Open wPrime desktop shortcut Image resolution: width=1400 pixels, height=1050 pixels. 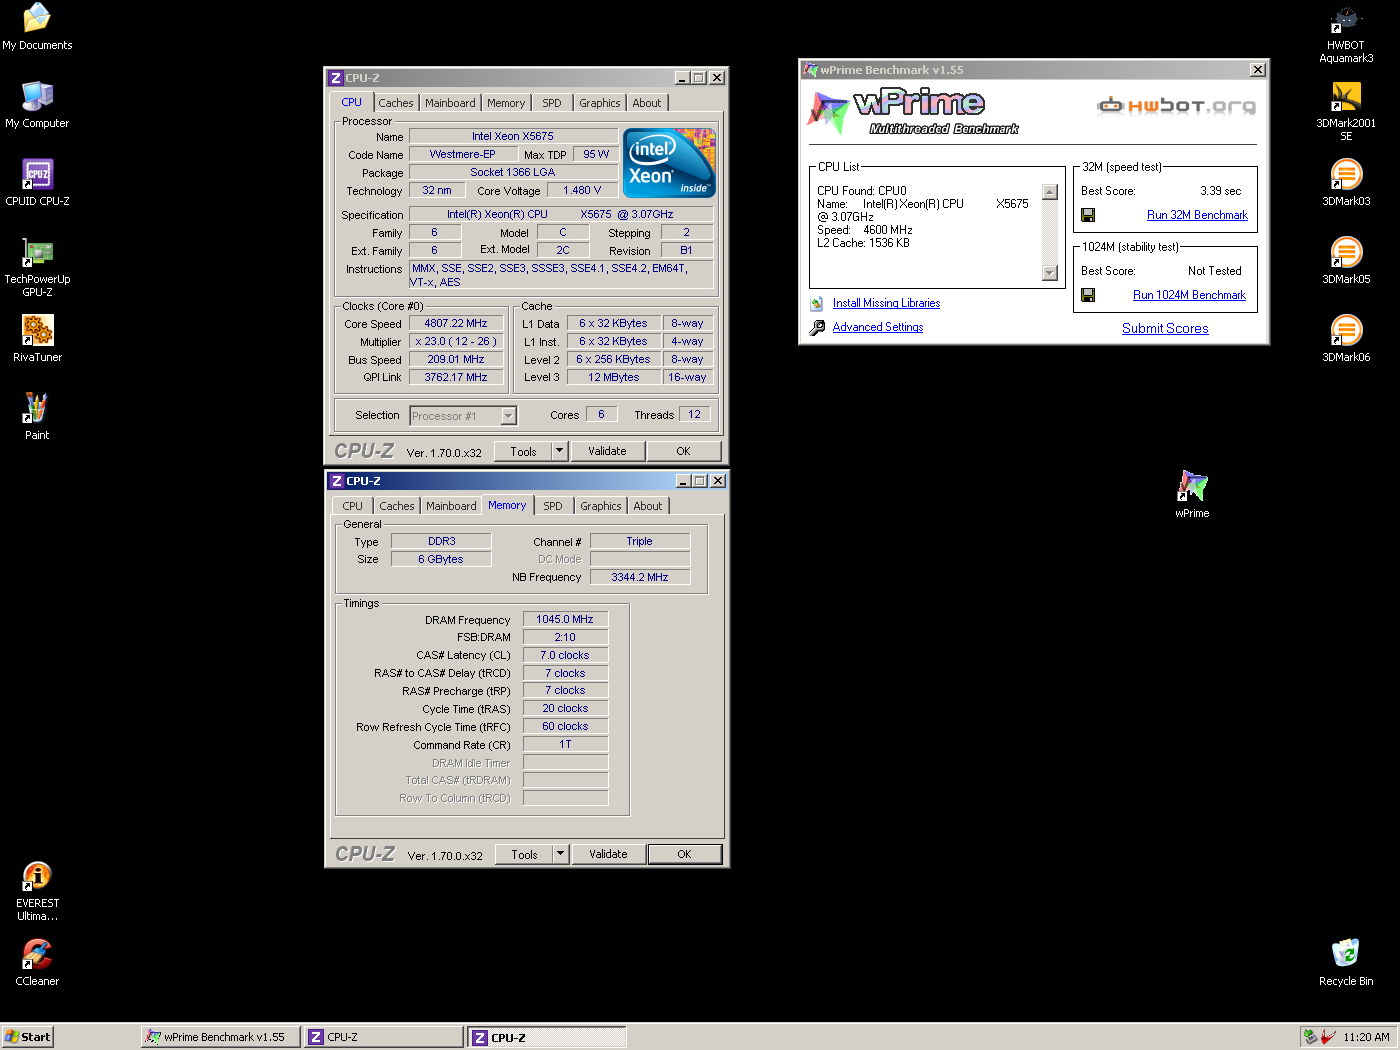(1192, 495)
